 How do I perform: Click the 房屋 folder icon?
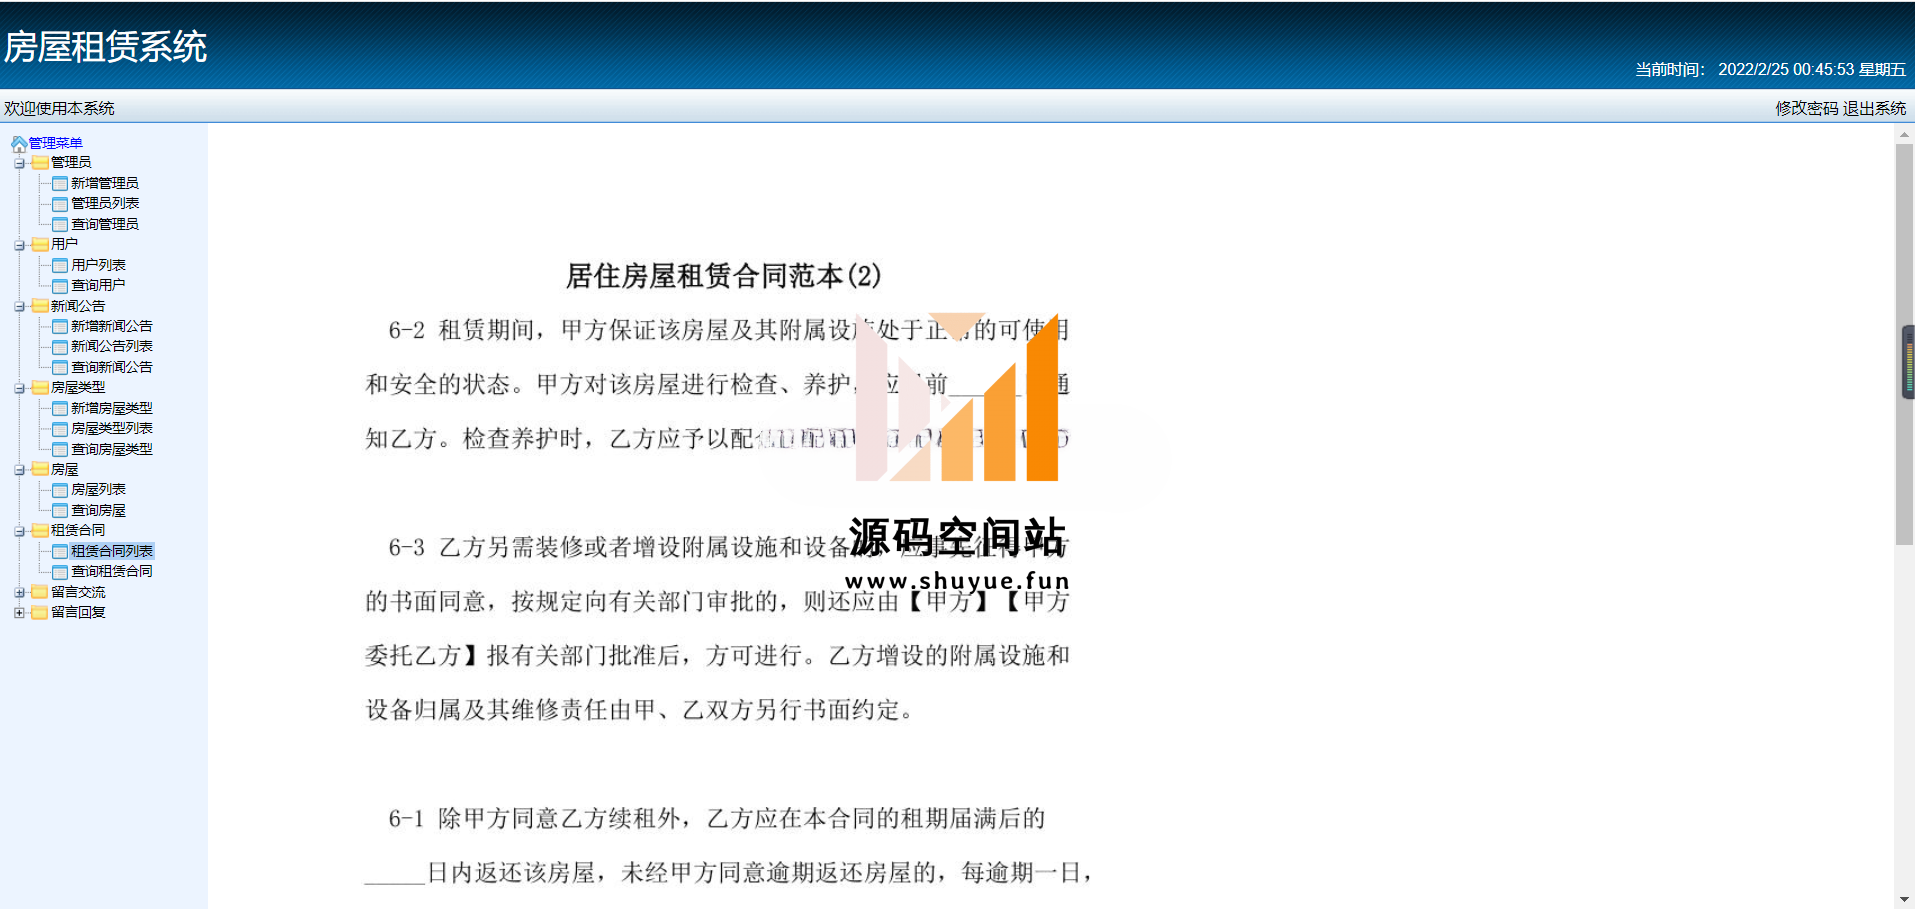click(x=40, y=469)
